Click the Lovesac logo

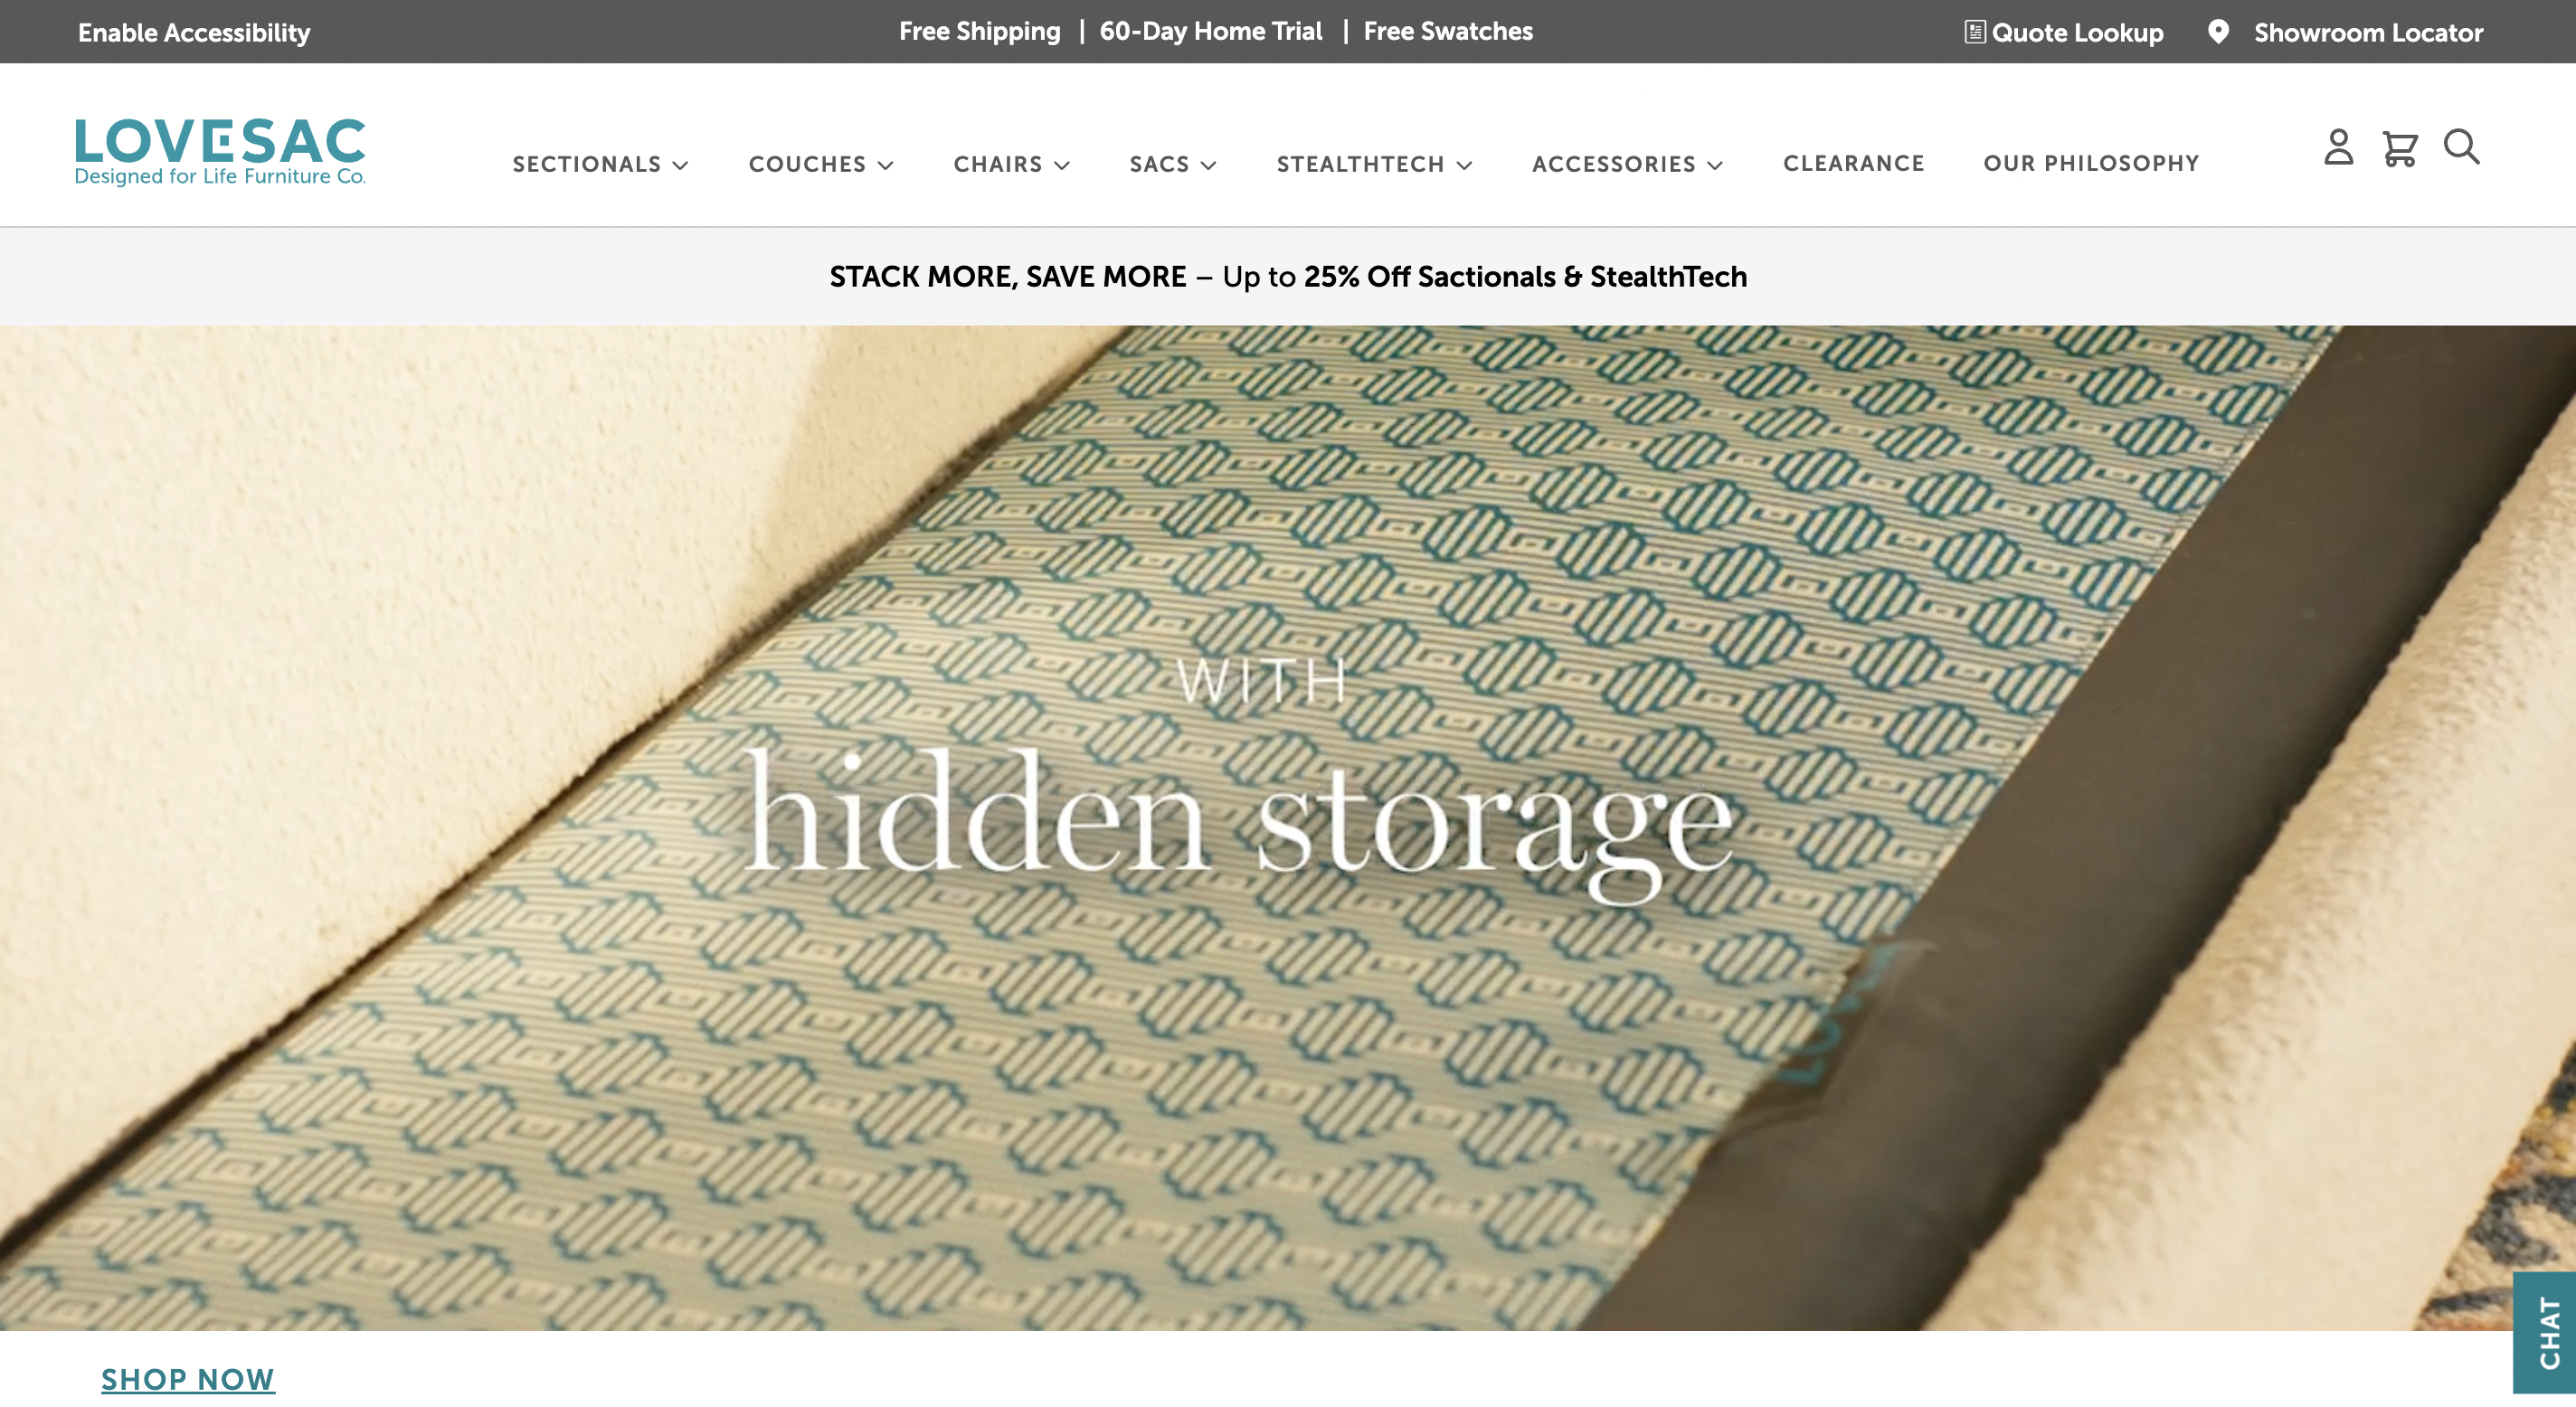click(220, 152)
